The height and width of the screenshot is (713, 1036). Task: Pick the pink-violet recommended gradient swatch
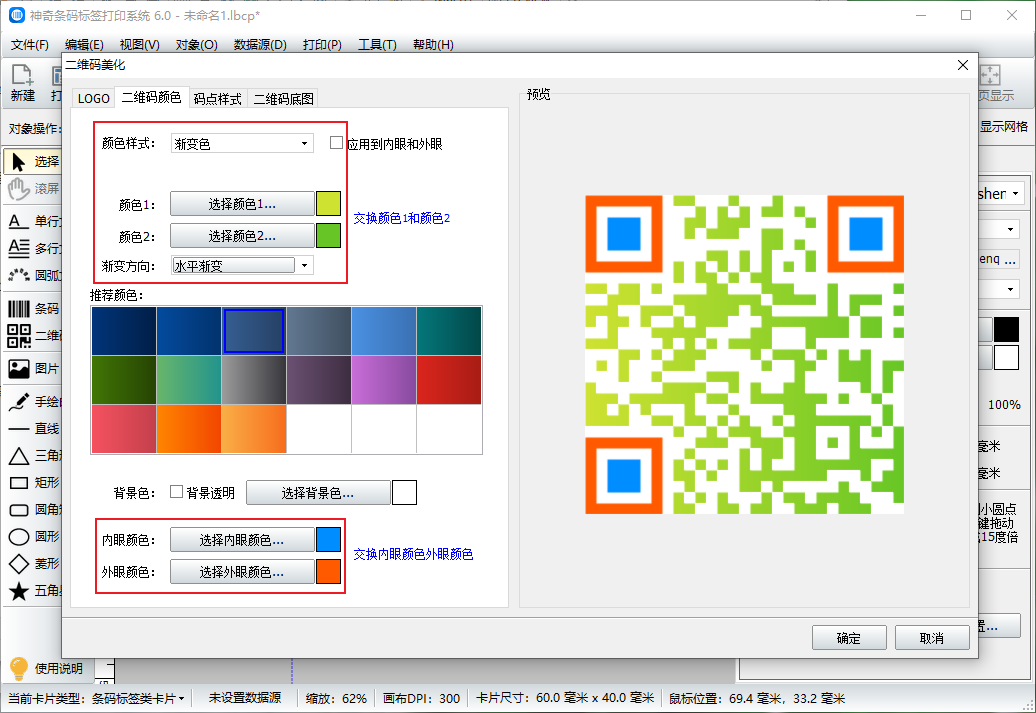(384, 380)
